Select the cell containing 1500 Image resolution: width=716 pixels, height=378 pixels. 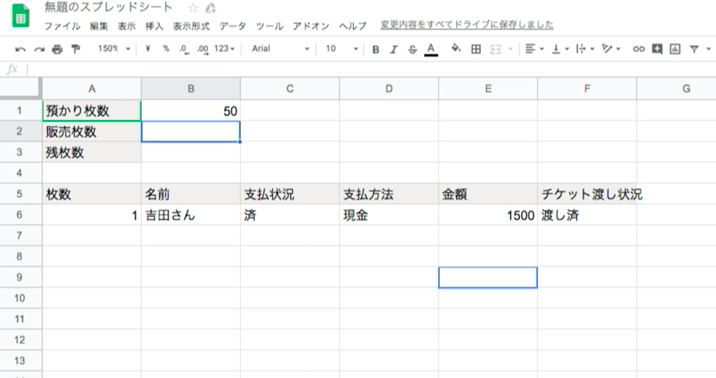click(x=488, y=215)
